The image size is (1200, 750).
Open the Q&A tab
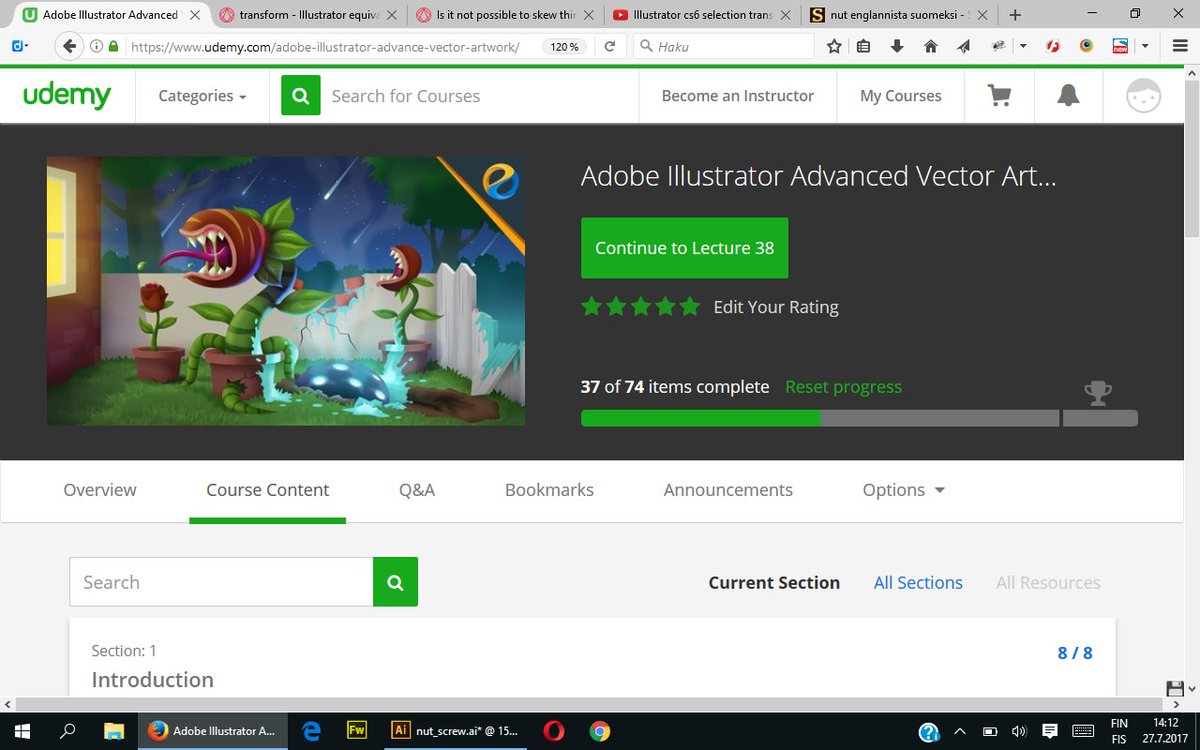(x=417, y=490)
